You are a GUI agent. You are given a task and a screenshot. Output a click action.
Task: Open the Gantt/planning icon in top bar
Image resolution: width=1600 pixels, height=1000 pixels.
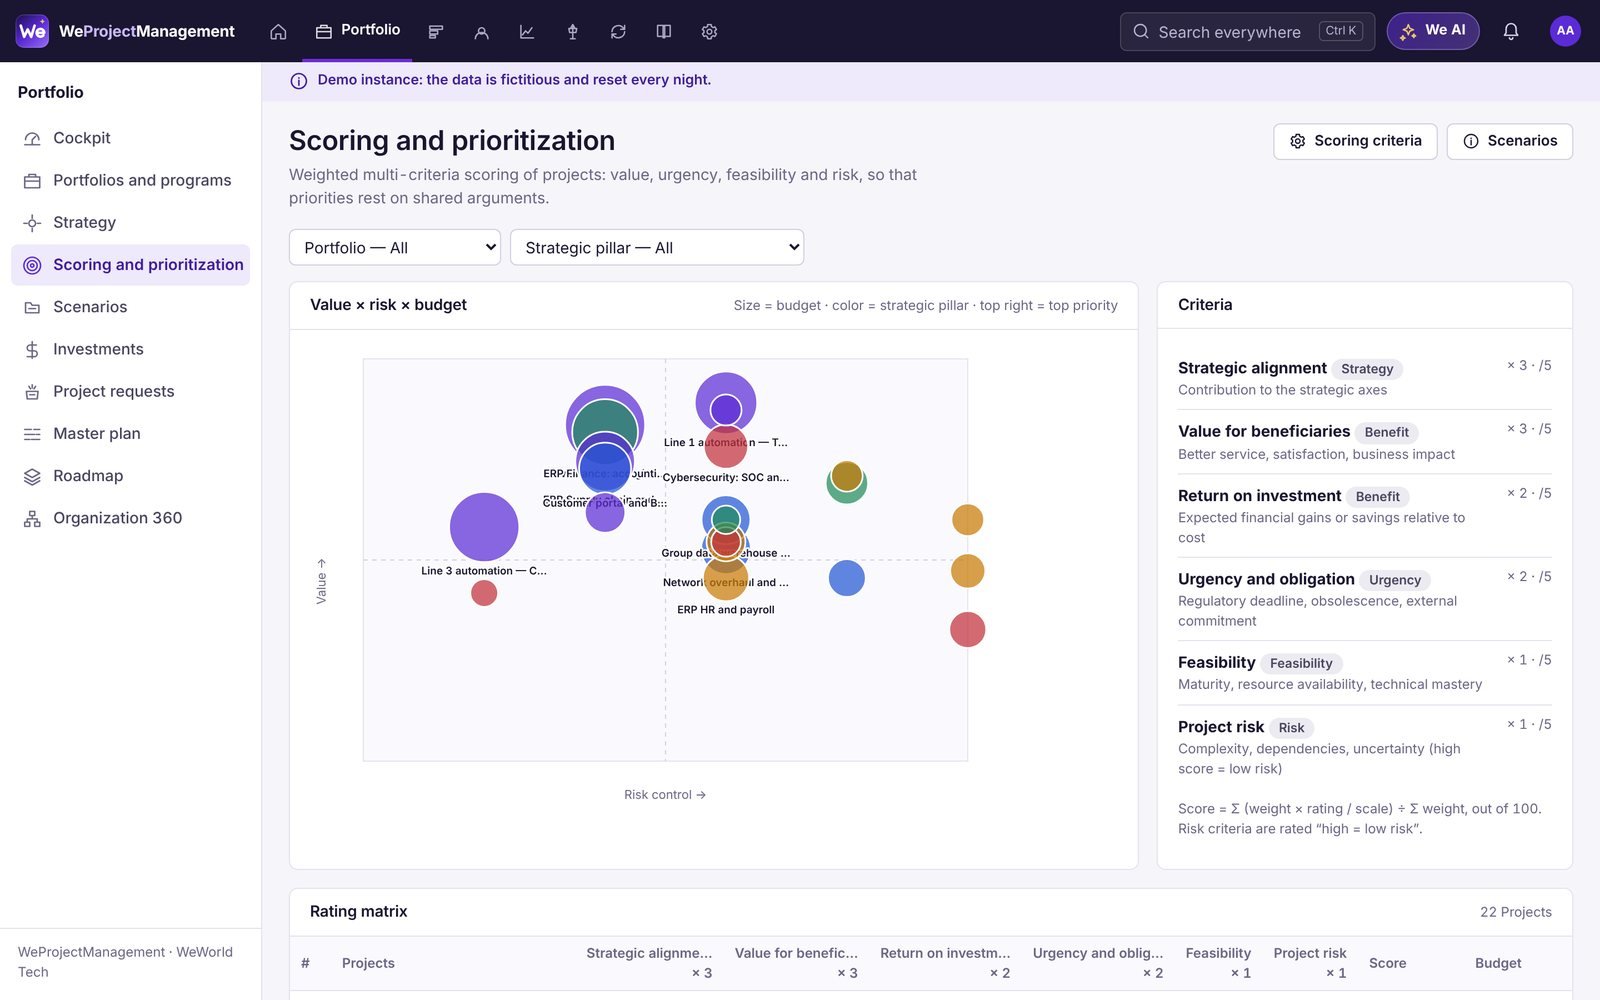click(x=436, y=32)
